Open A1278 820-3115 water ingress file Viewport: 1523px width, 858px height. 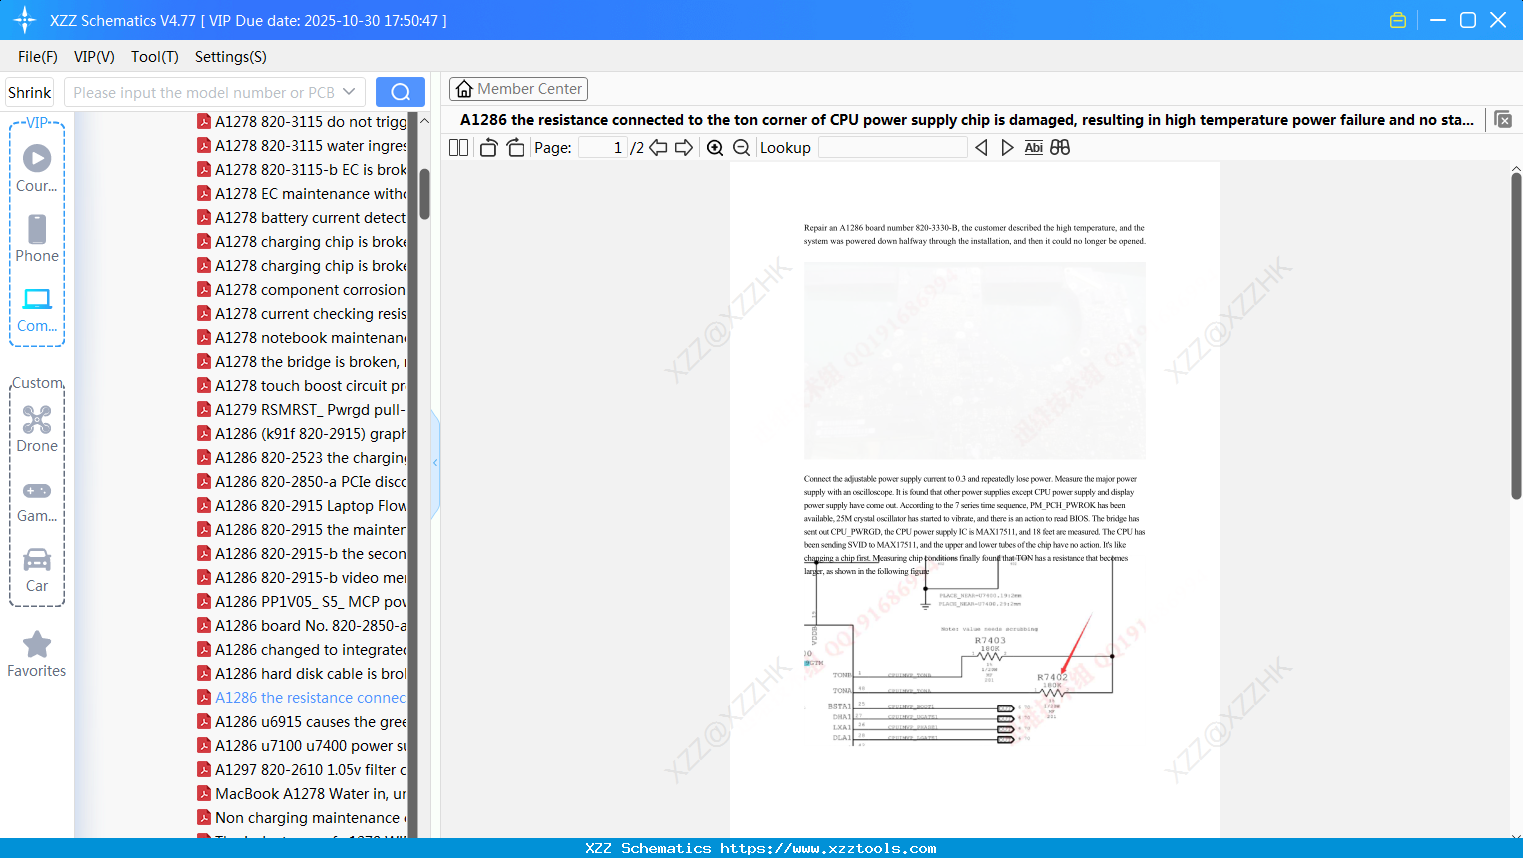(x=302, y=146)
